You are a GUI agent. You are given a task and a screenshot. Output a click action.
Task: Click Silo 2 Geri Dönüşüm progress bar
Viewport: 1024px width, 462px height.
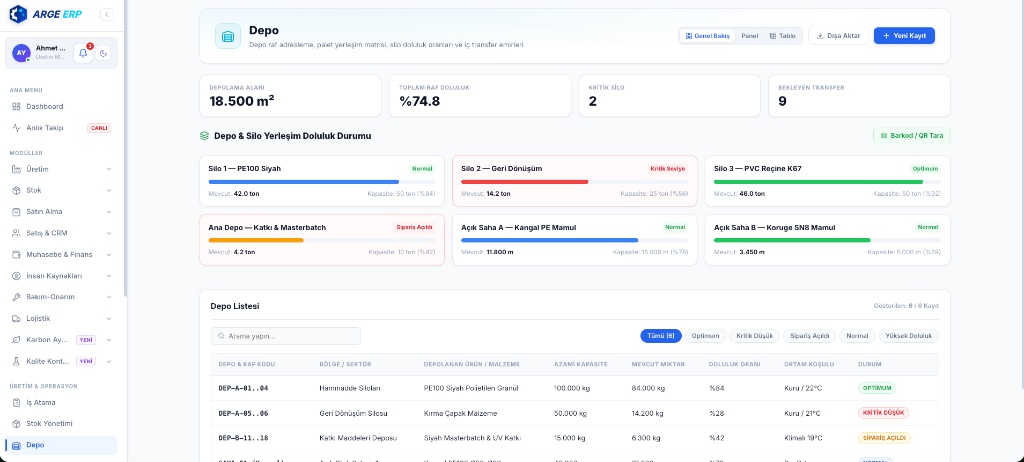pos(575,182)
